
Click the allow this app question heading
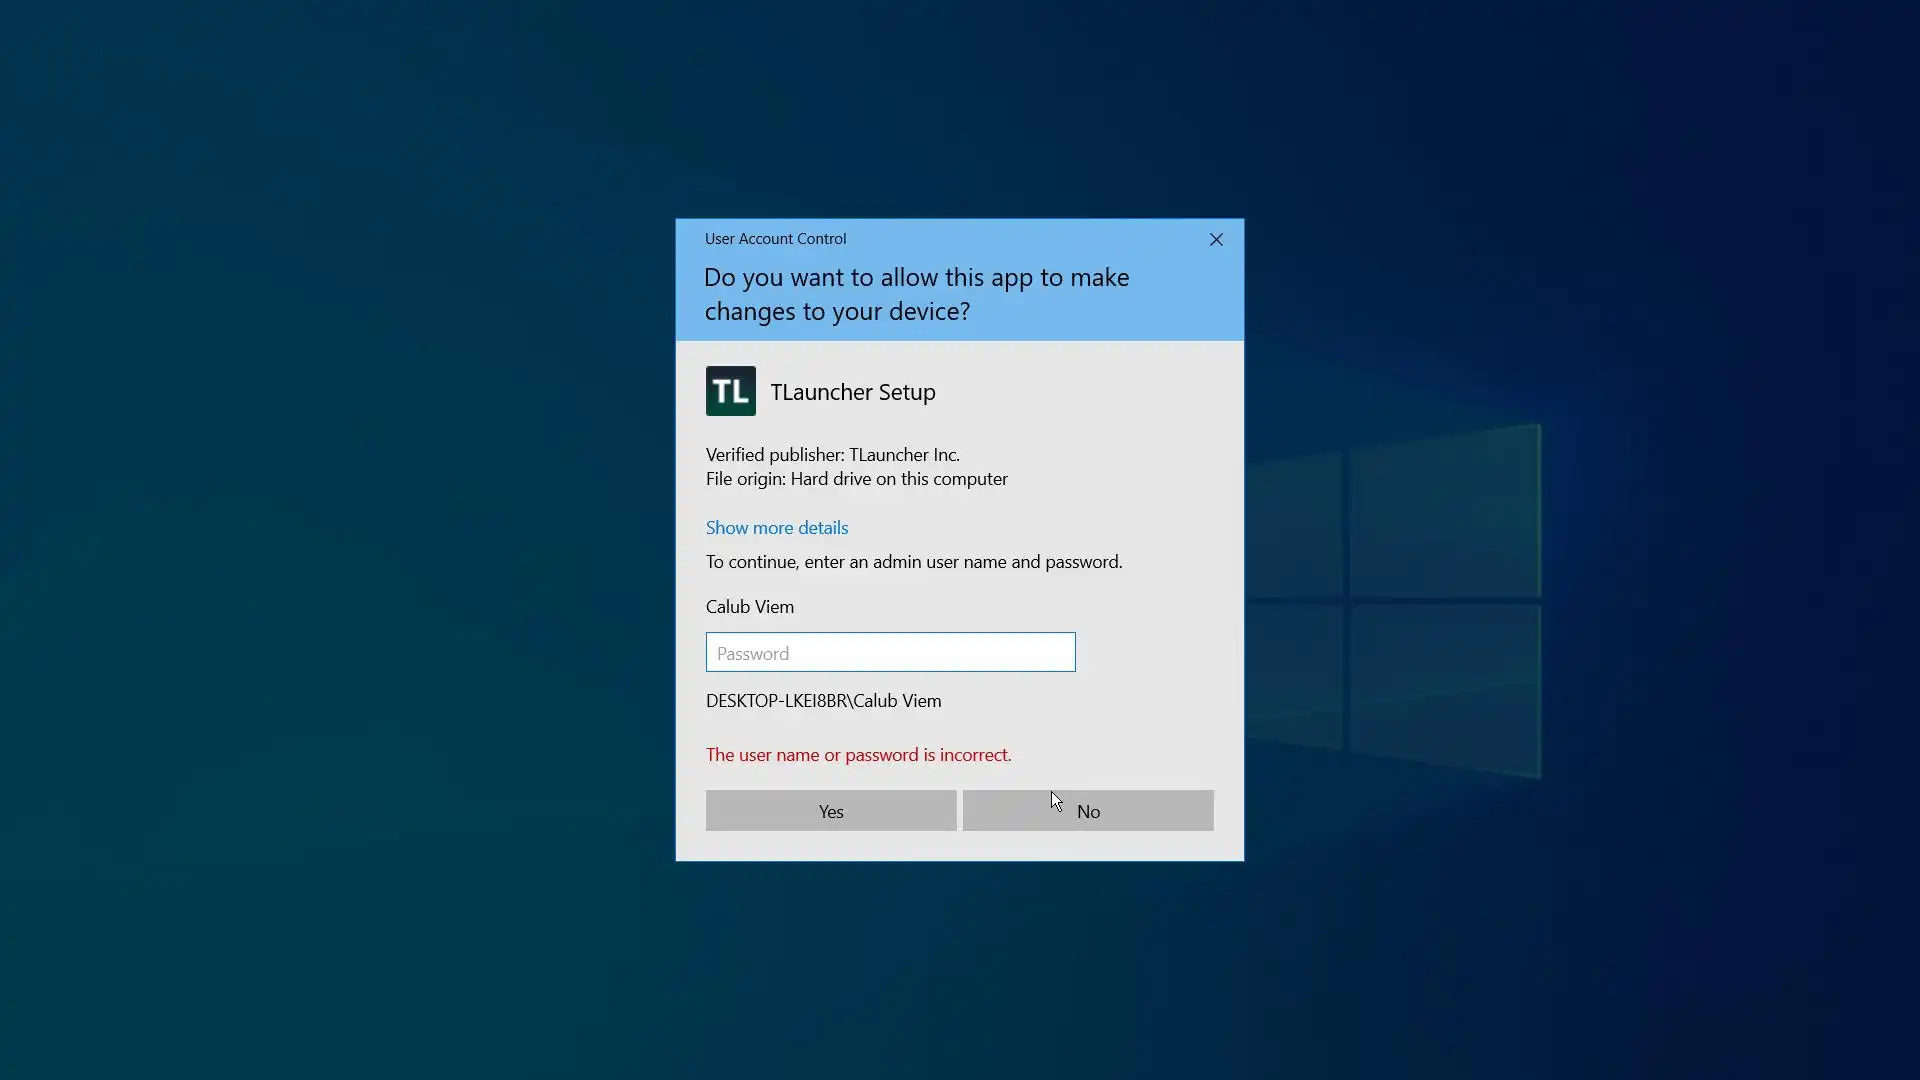point(916,293)
